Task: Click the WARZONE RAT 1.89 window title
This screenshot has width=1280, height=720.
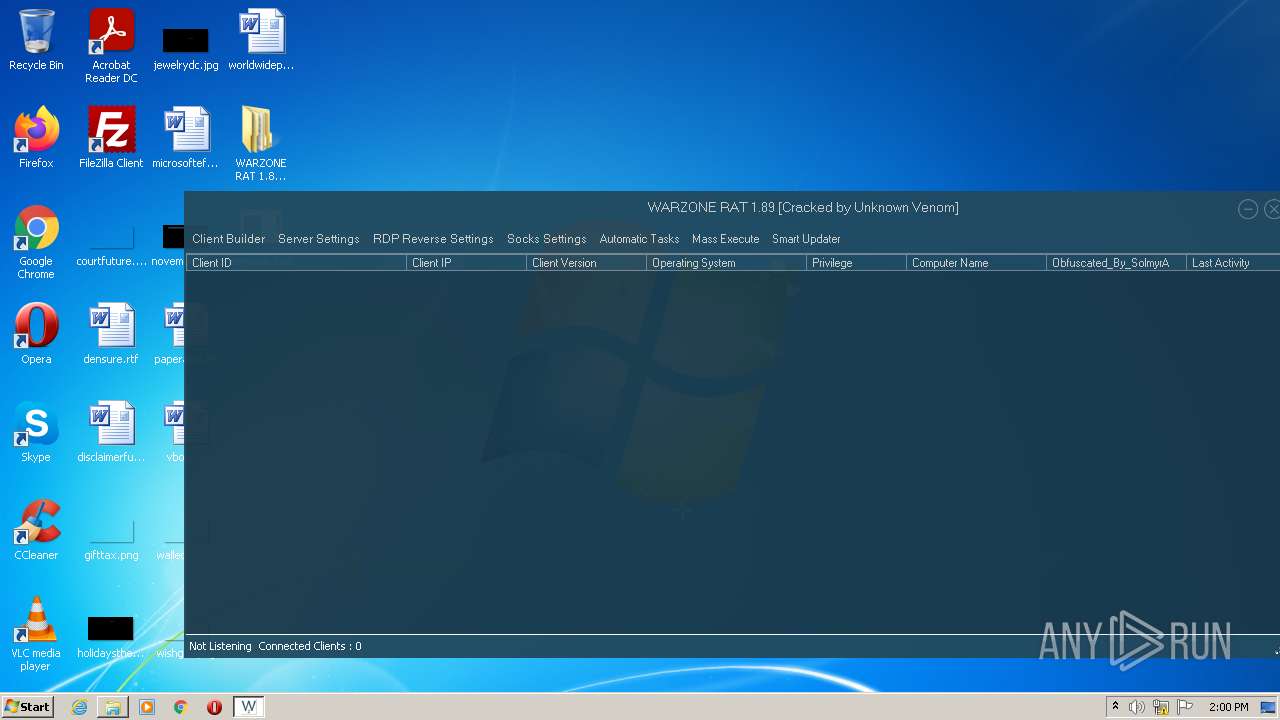Action: point(803,208)
